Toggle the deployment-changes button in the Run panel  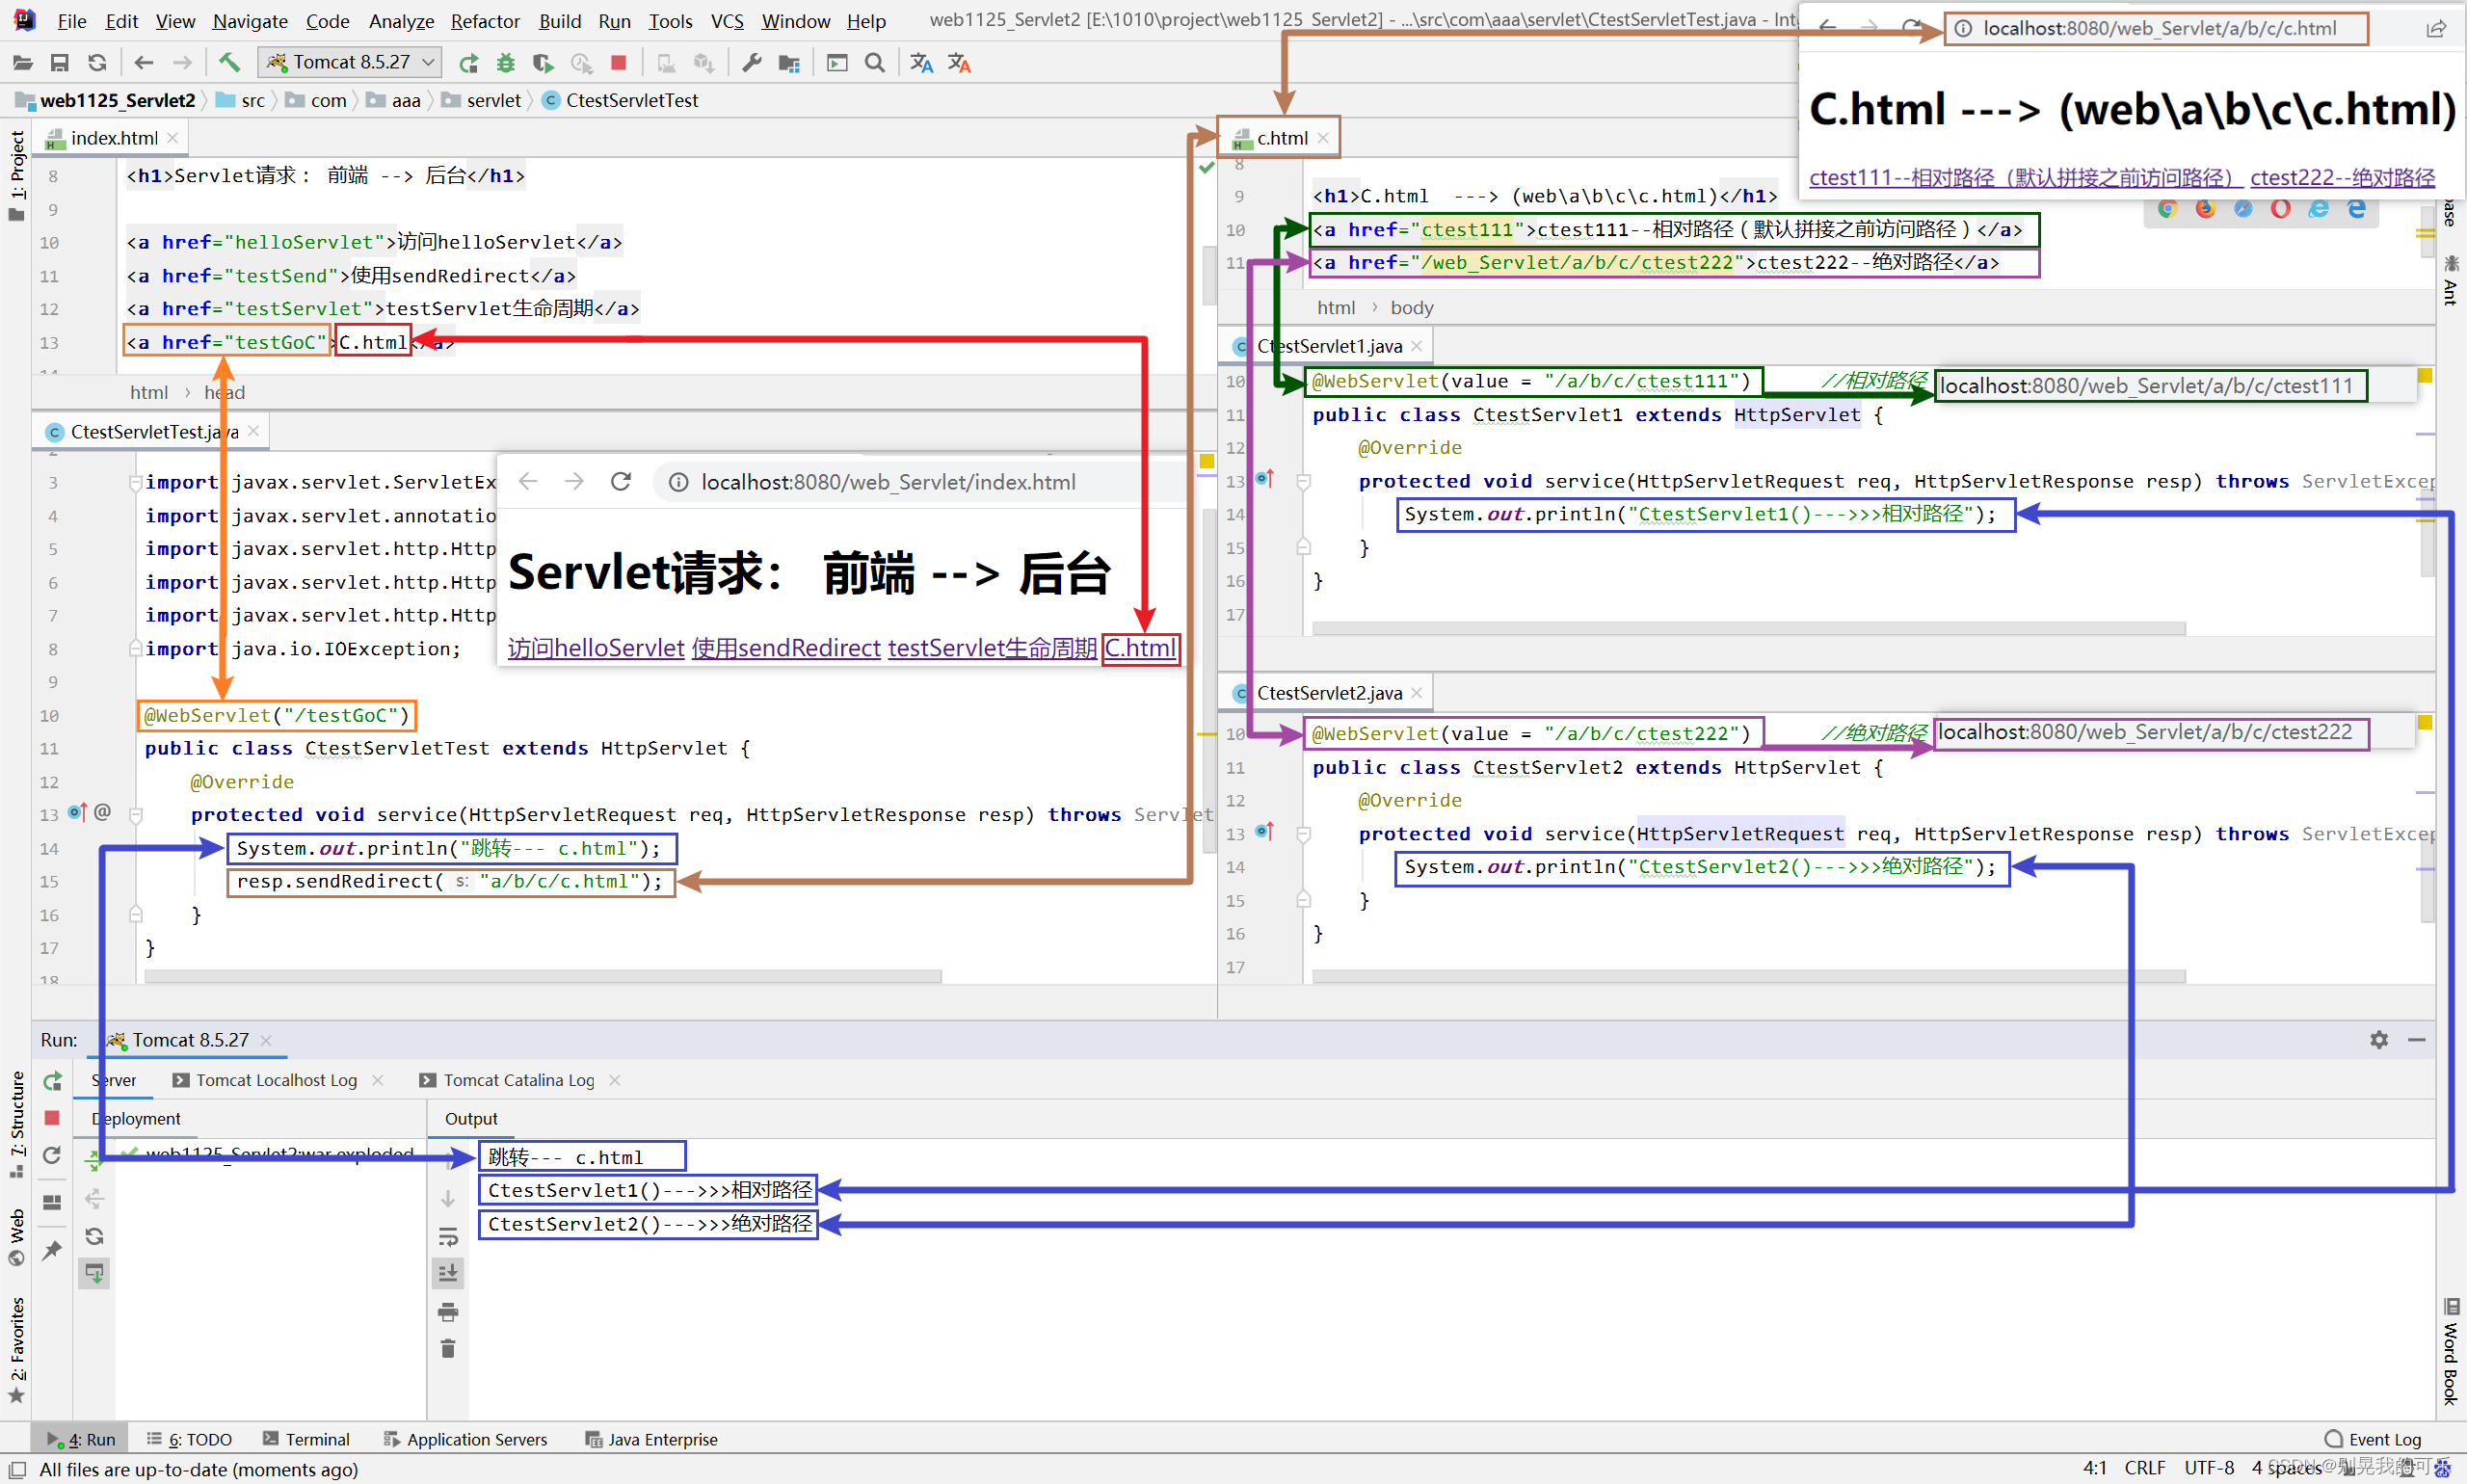pyautogui.click(x=94, y=1273)
